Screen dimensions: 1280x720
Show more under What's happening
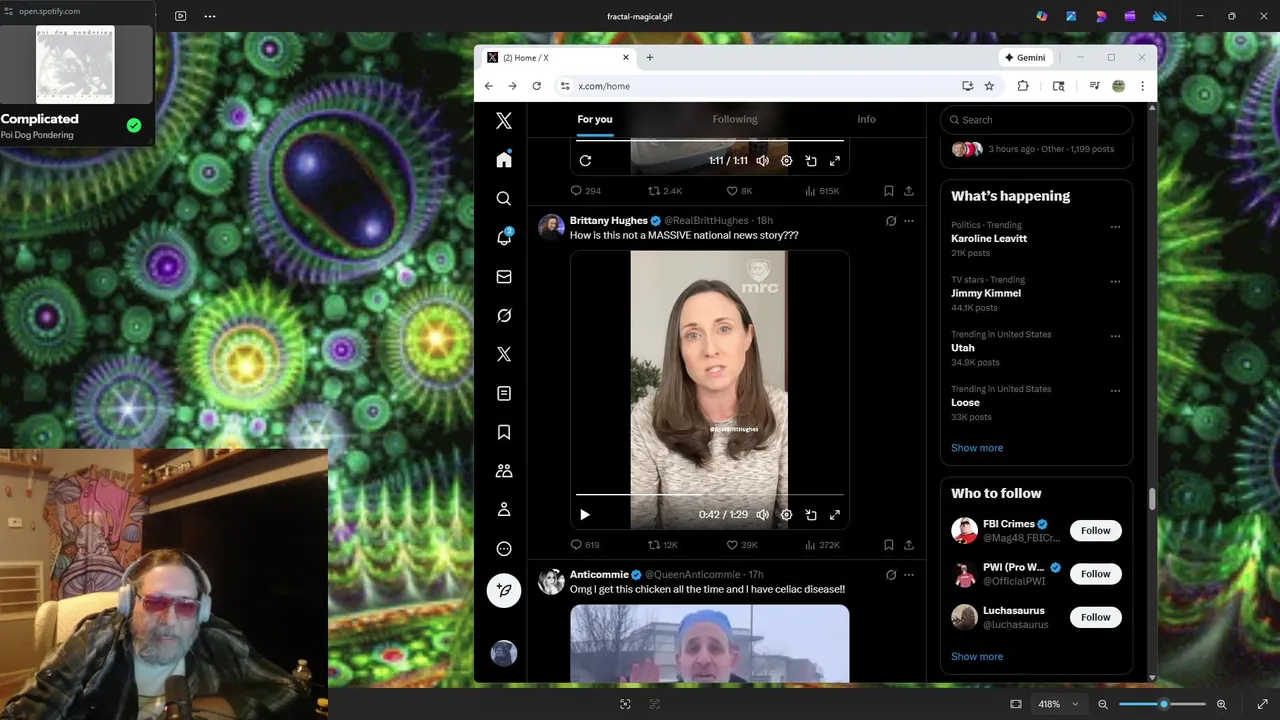pos(977,448)
